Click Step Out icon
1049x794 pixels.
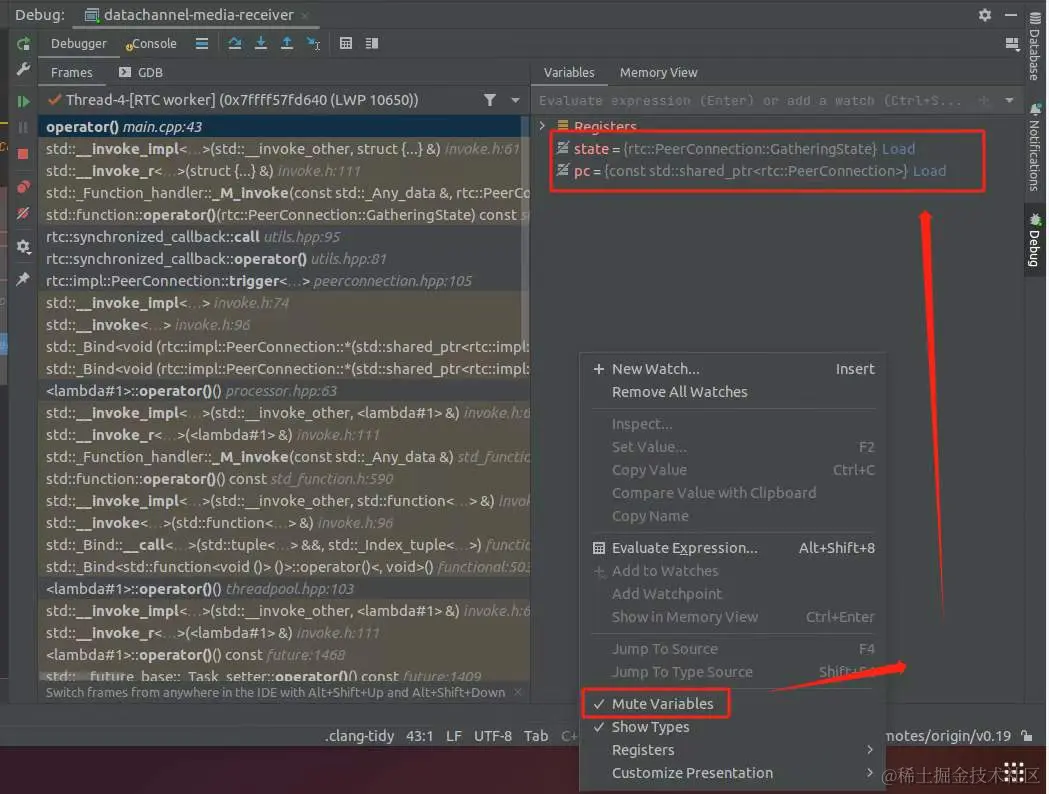(286, 43)
